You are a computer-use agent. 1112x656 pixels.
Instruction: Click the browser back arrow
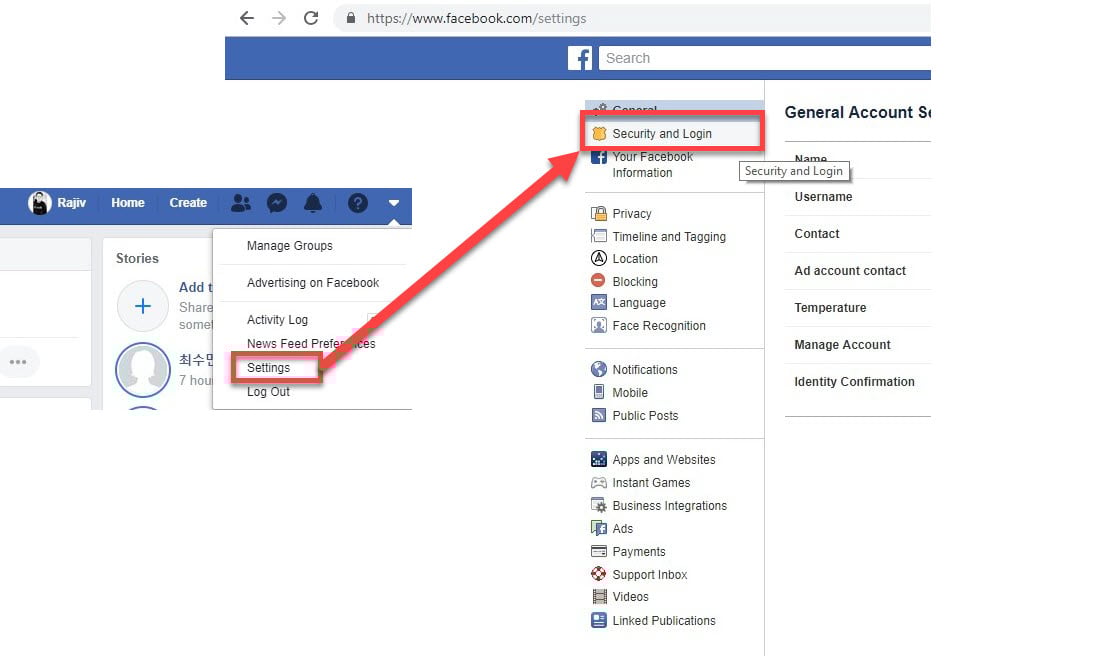[x=246, y=18]
